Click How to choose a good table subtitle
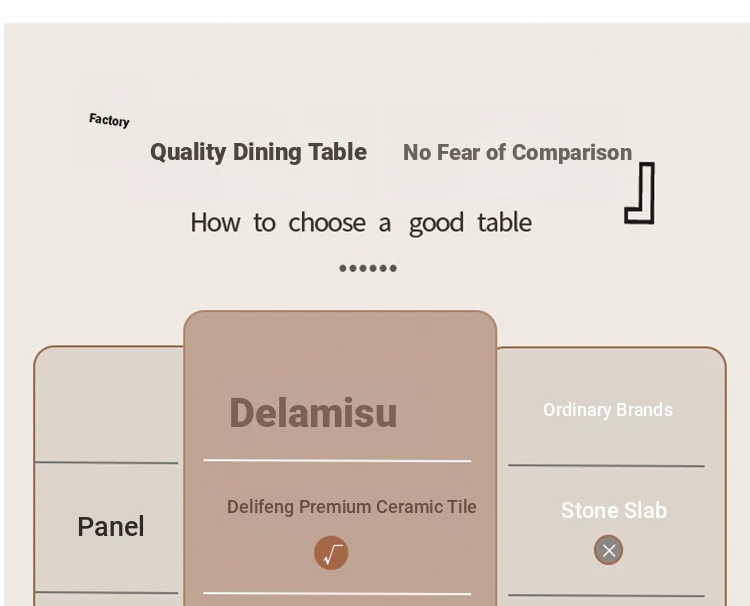Image resolution: width=750 pixels, height=606 pixels. (x=361, y=223)
